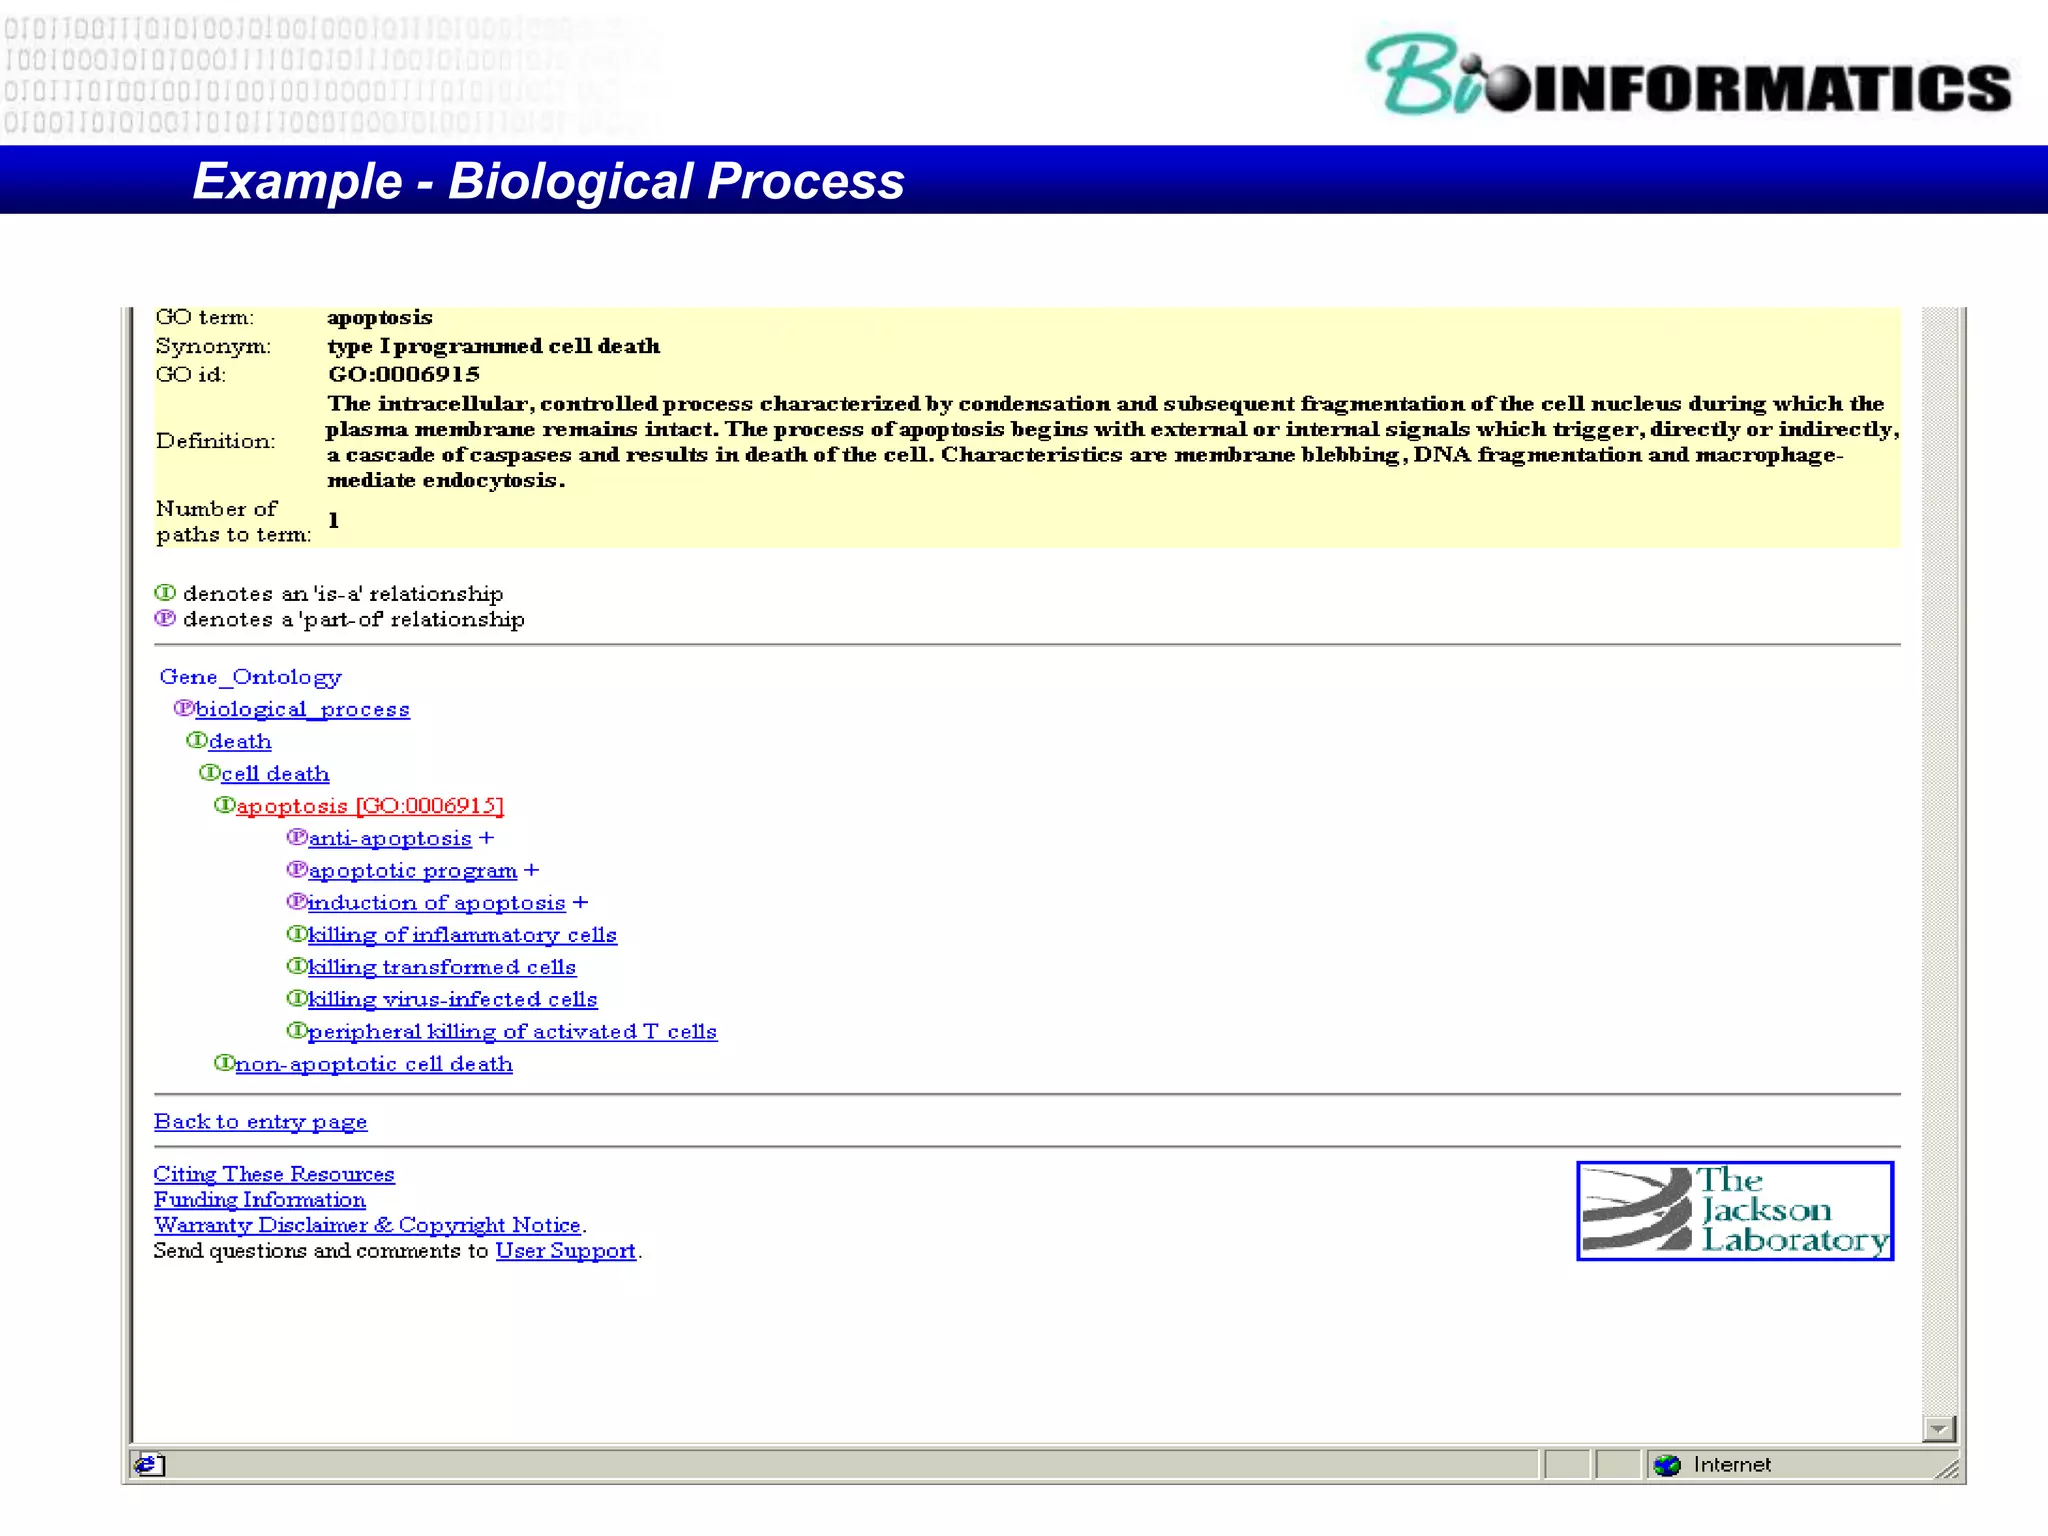Contact User Support link
Viewport: 2048px width, 1536px height.
[x=566, y=1251]
